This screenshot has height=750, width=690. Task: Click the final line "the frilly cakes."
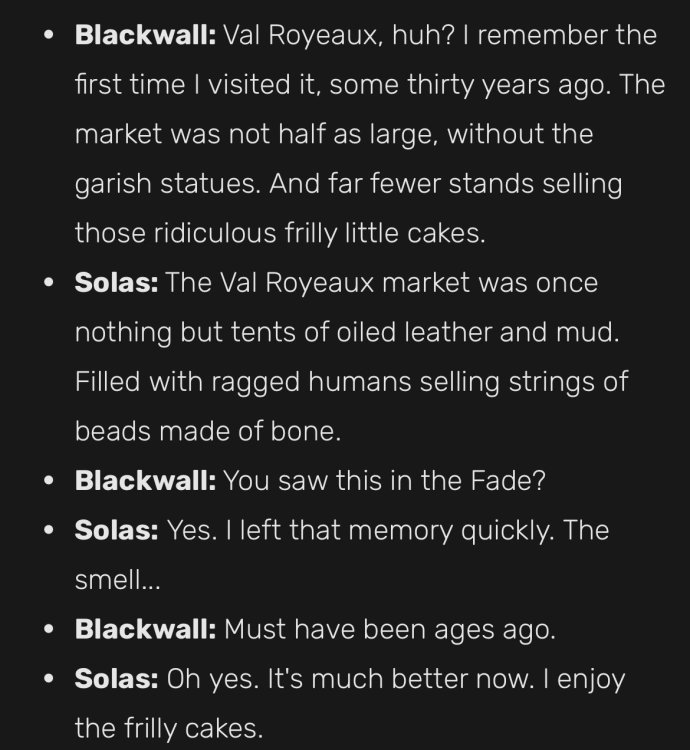coord(169,728)
